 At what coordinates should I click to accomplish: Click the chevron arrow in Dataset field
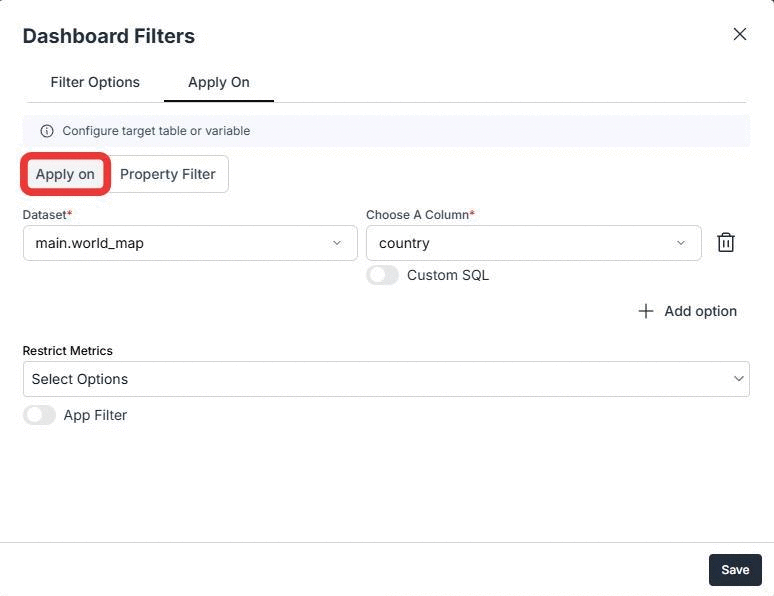click(337, 243)
